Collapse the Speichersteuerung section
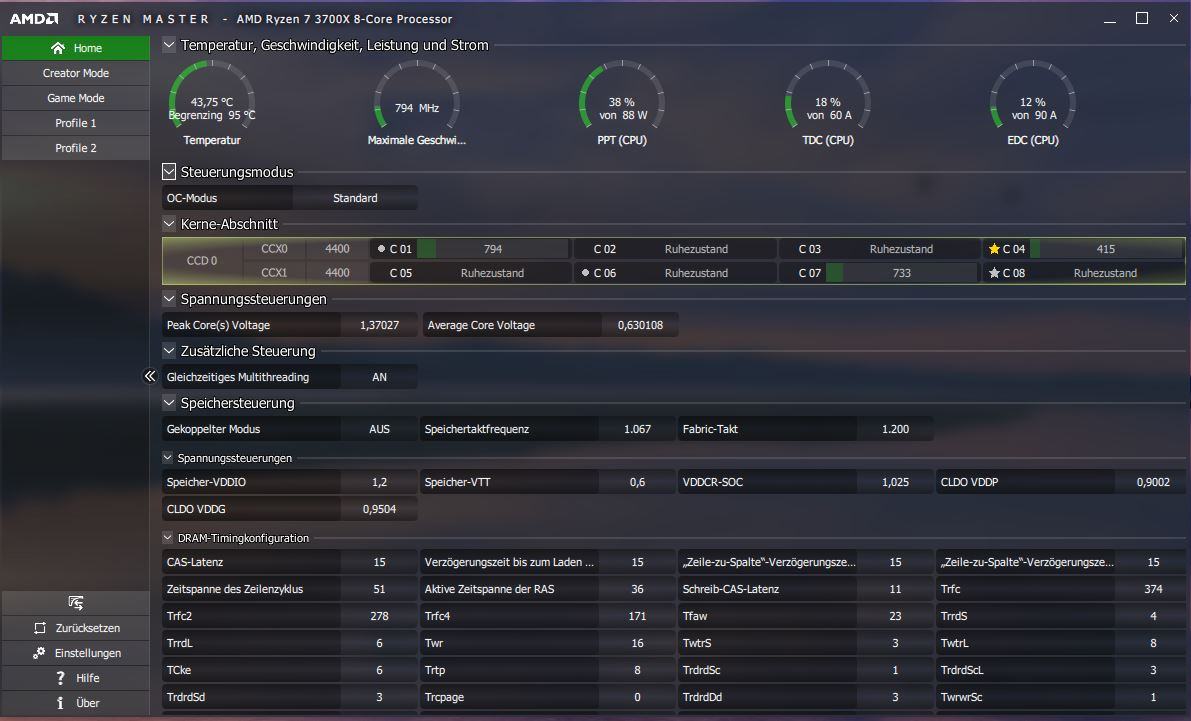 (169, 403)
